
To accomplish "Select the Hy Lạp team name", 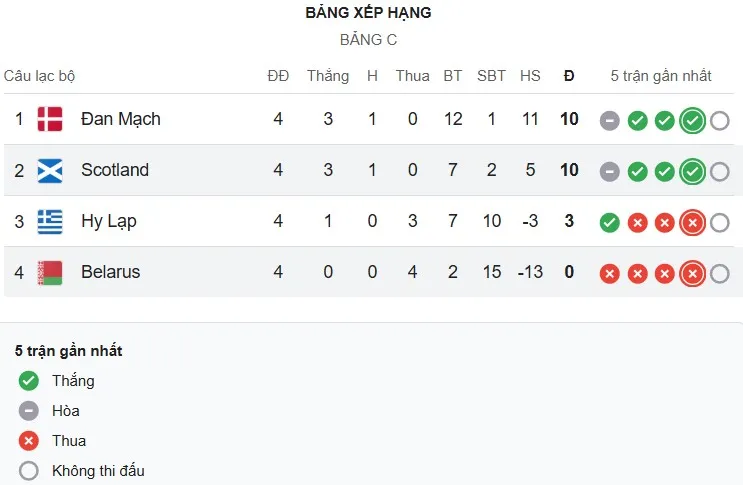I will click(109, 221).
